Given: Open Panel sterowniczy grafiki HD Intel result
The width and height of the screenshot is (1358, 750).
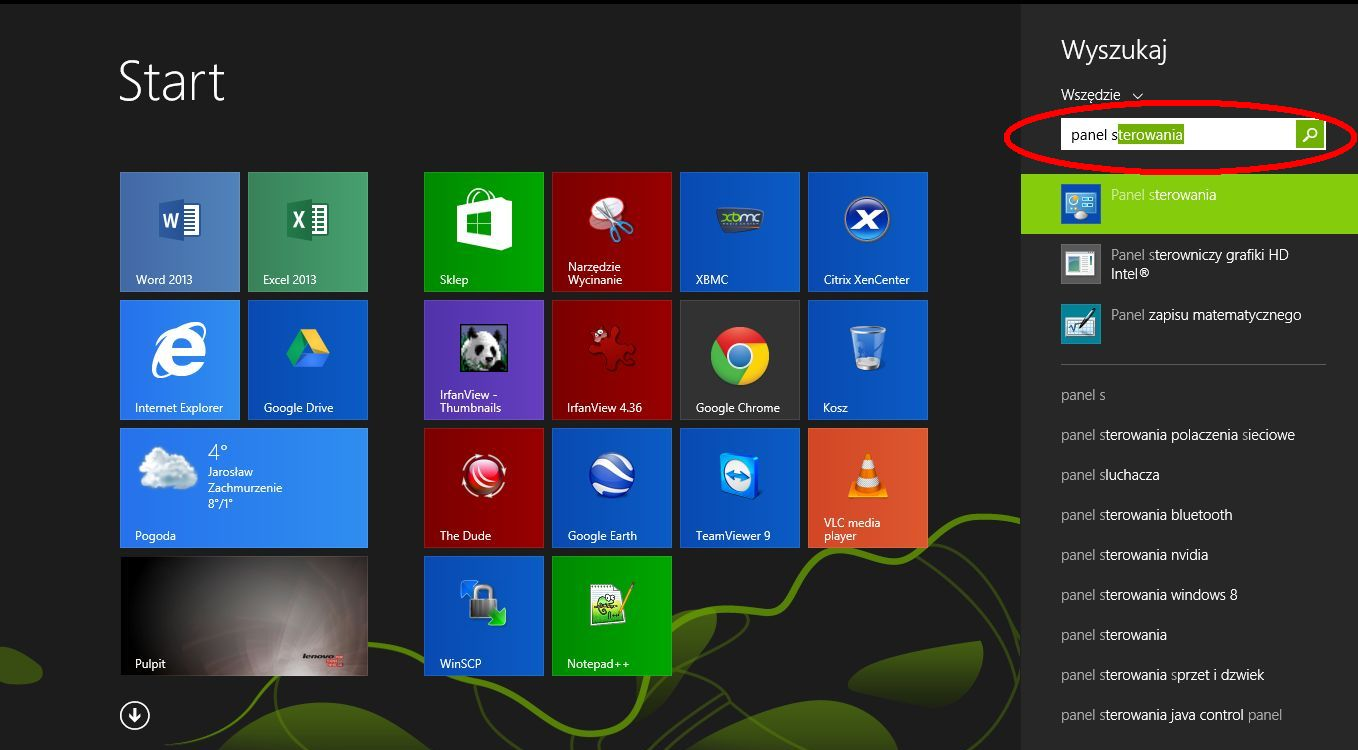Looking at the screenshot, I should point(1189,264).
